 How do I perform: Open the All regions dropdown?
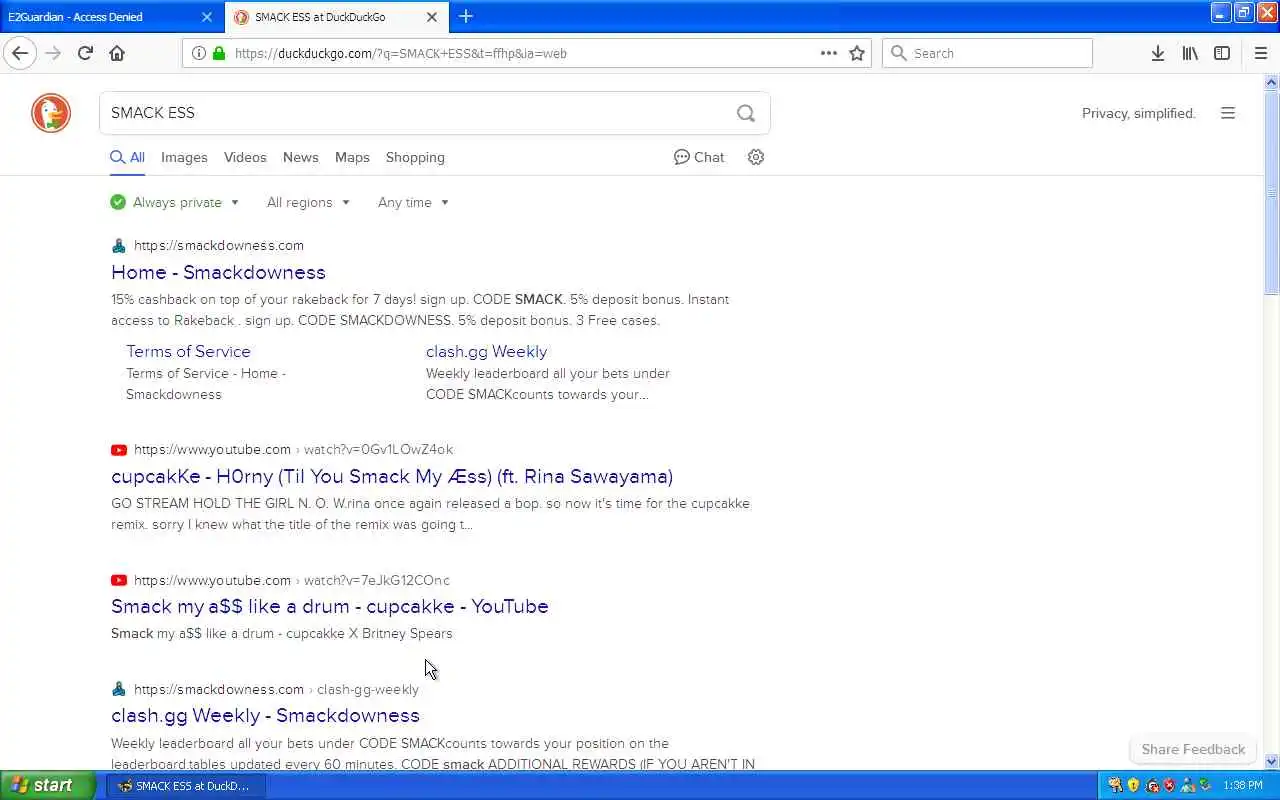[308, 202]
